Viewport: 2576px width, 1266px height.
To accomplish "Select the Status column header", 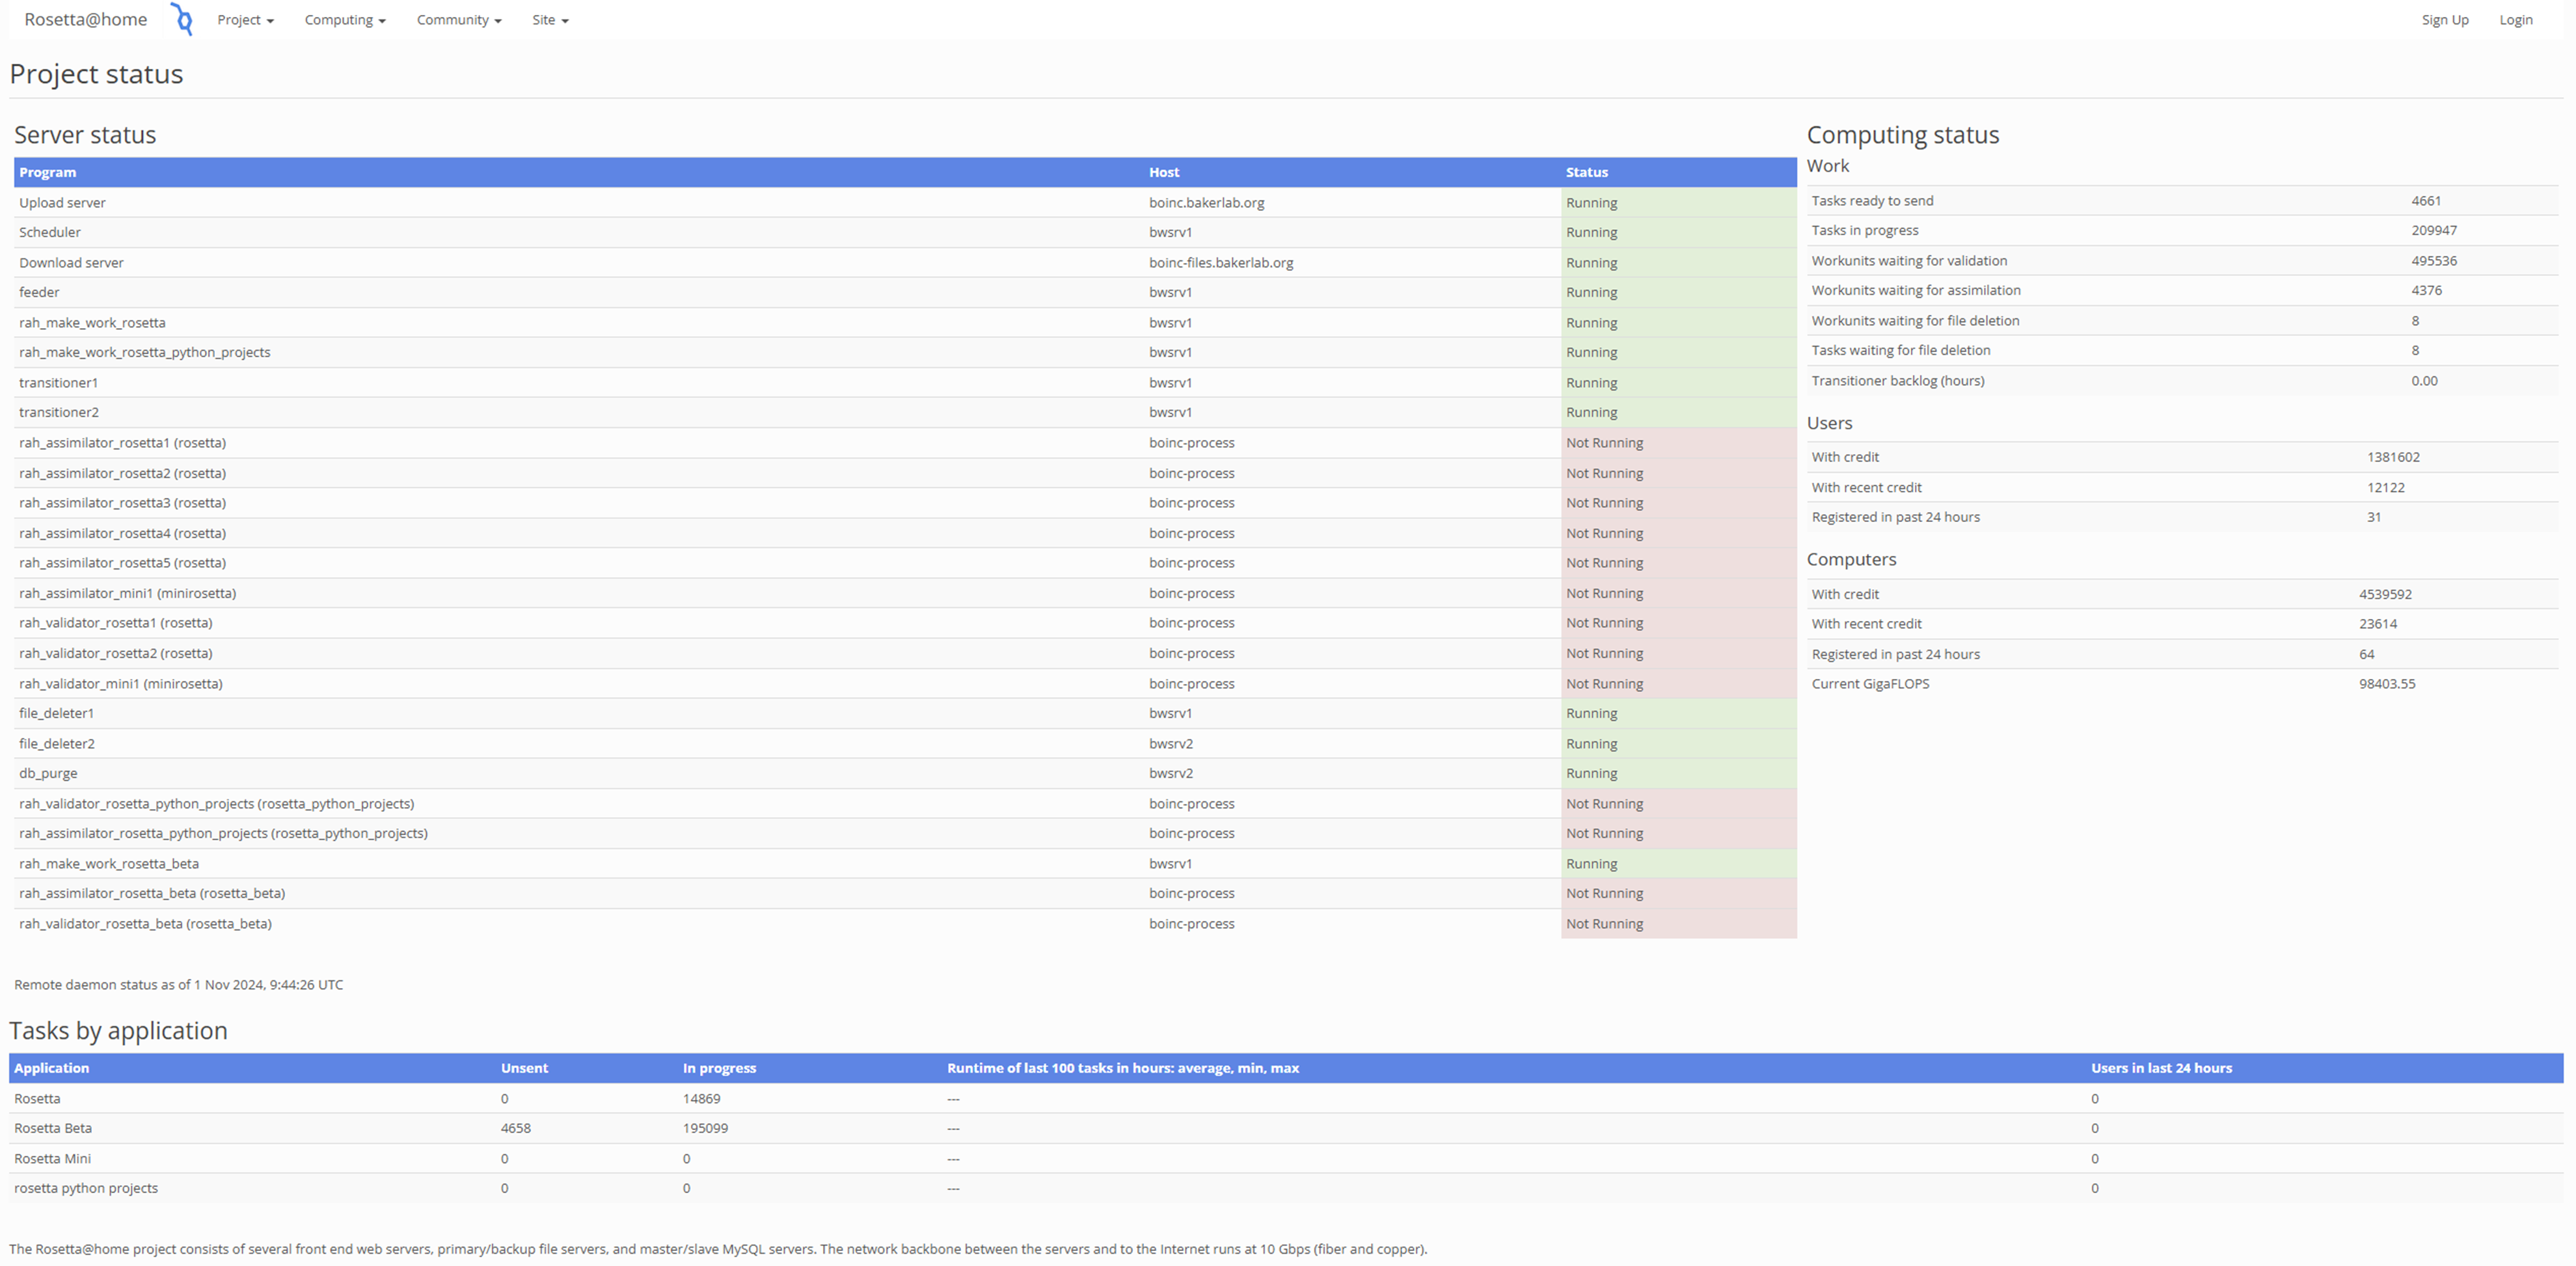I will tap(1586, 172).
